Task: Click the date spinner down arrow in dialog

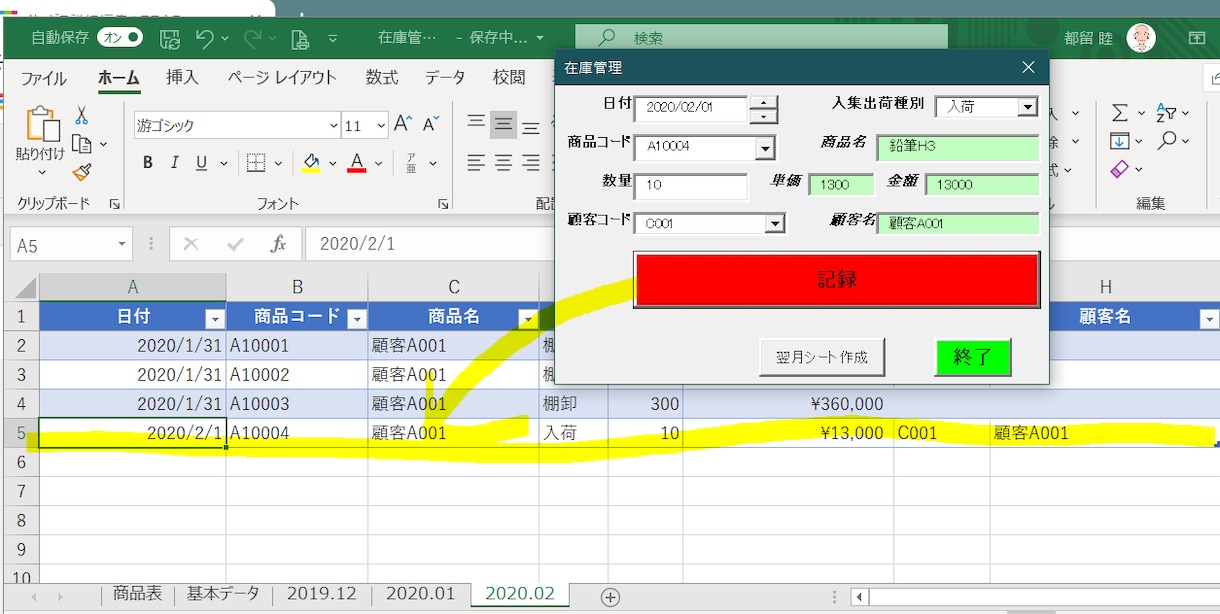Action: pyautogui.click(x=763, y=116)
